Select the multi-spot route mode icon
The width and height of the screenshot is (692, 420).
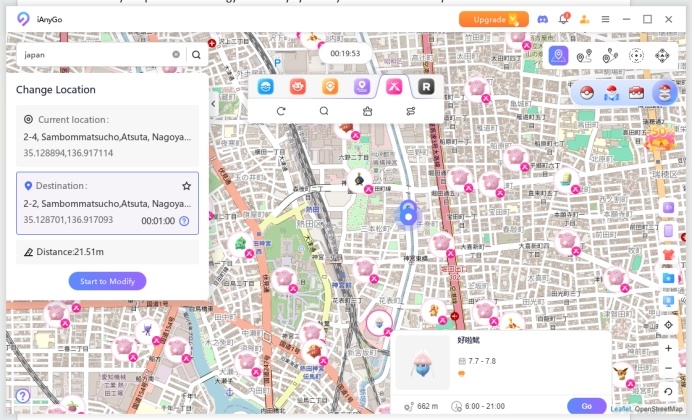[x=610, y=56]
